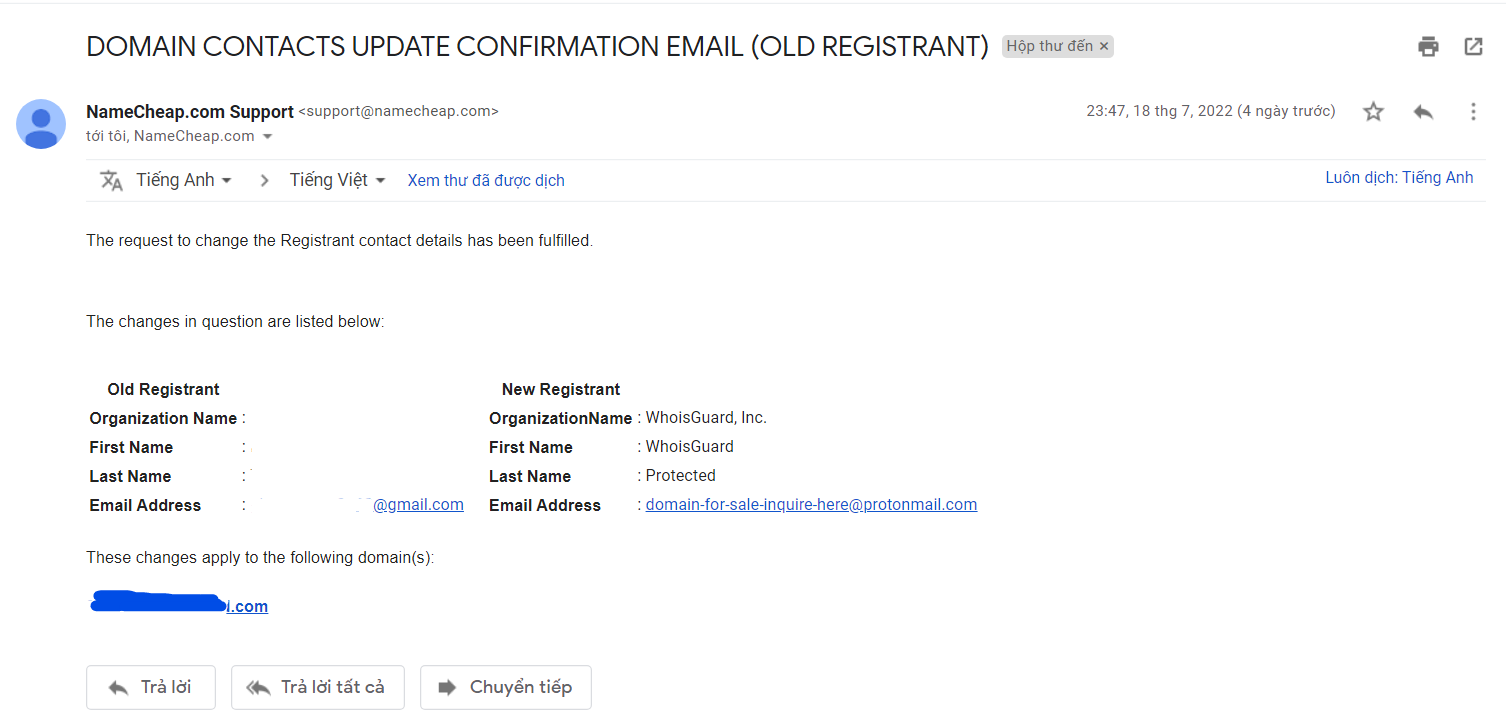The height and width of the screenshot is (724, 1509).
Task: Click the protonmail email address link
Action: [811, 505]
